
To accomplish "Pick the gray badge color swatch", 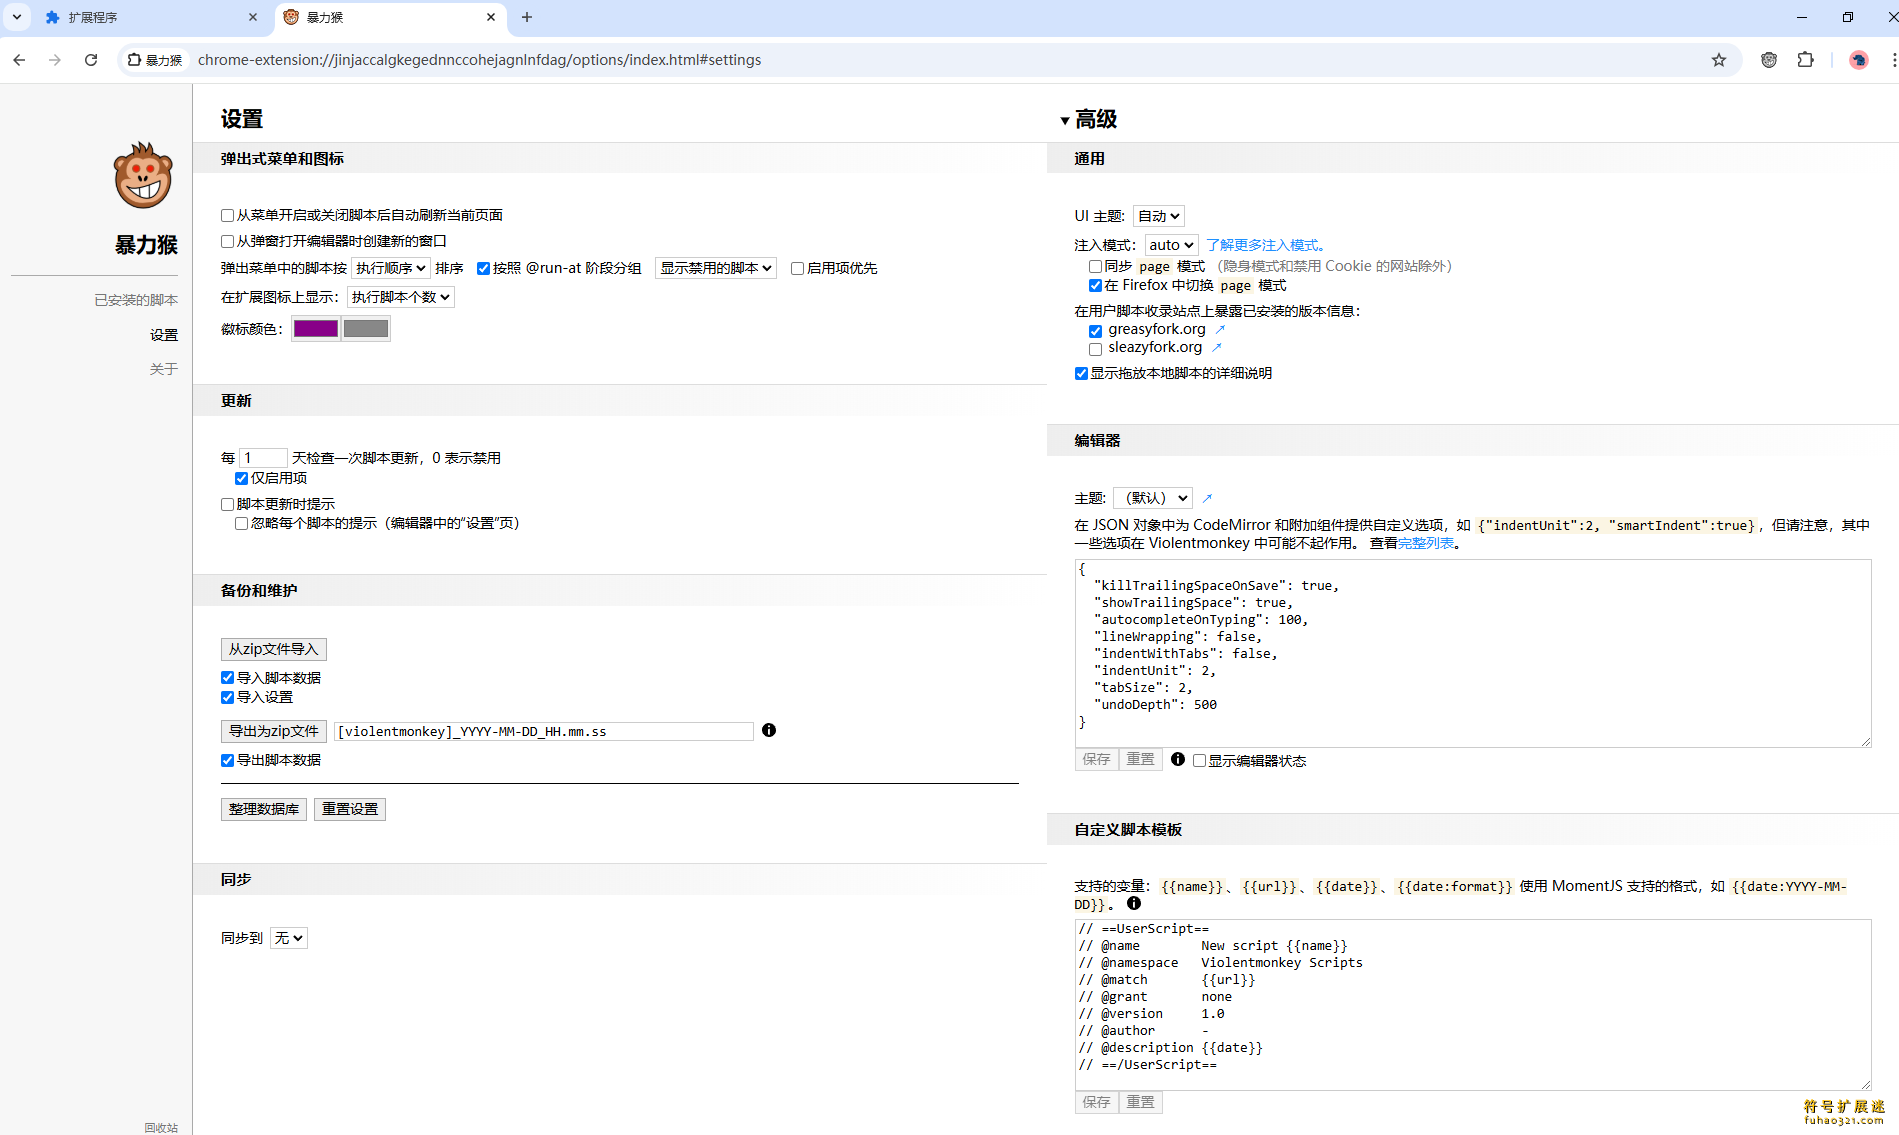I will (x=366, y=329).
